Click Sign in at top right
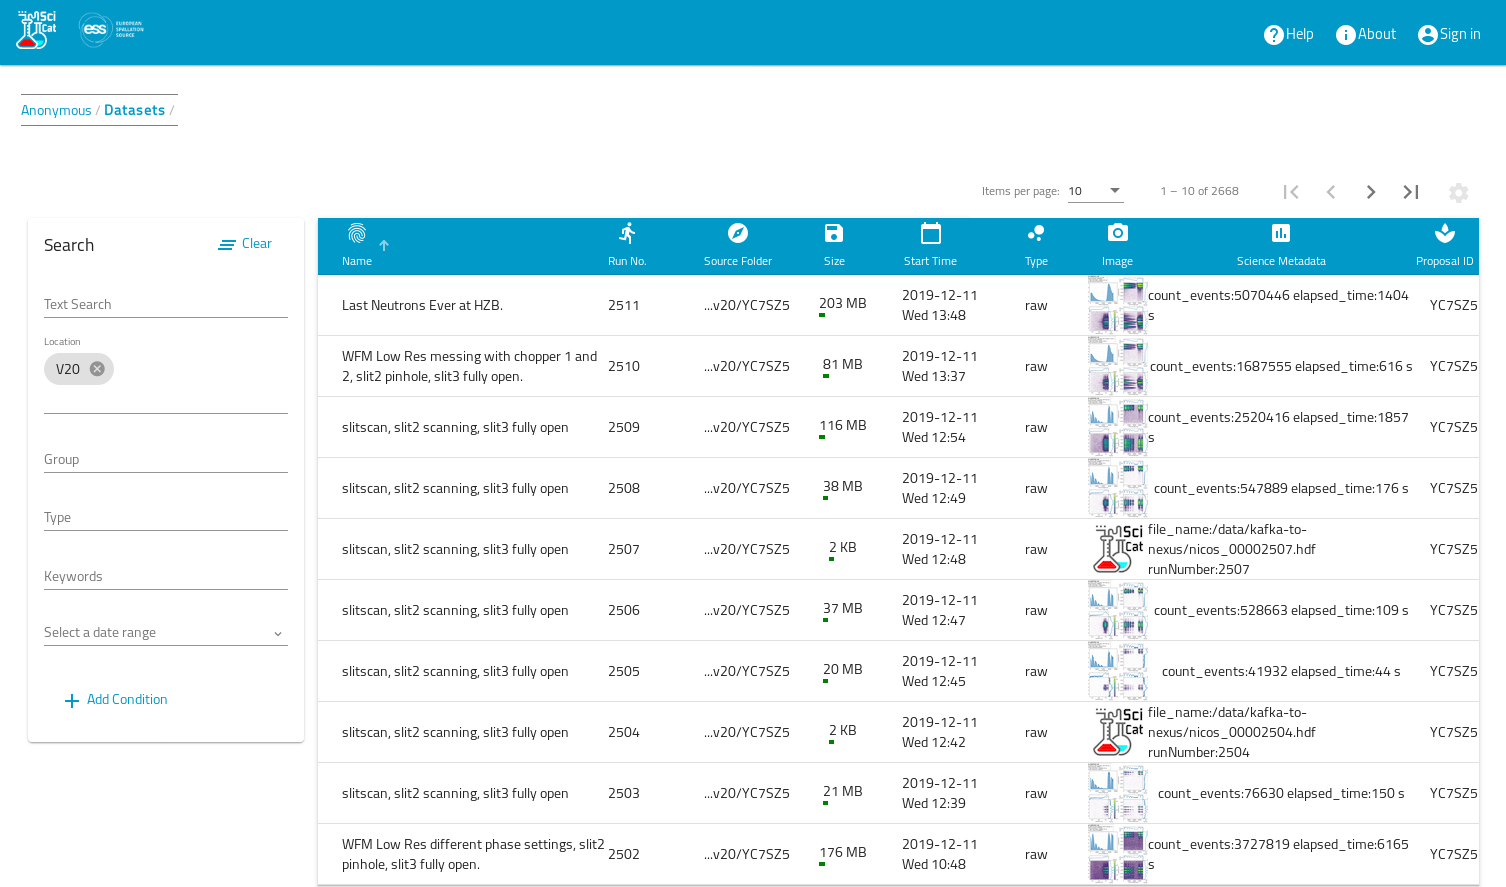This screenshot has height=887, width=1506. click(1448, 34)
